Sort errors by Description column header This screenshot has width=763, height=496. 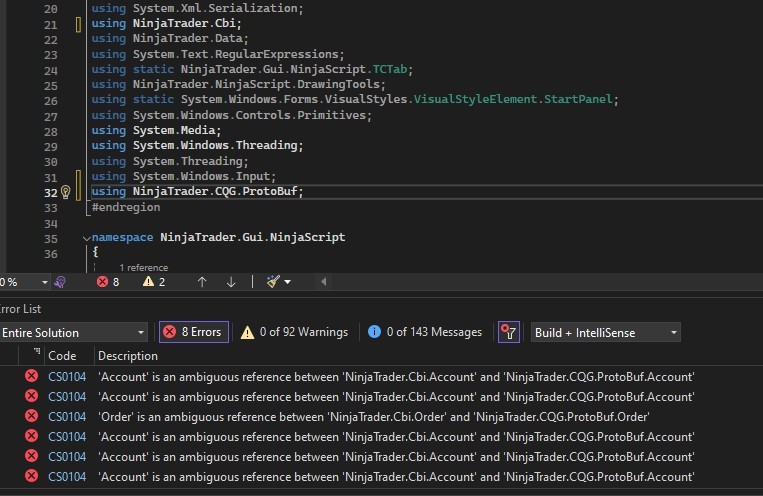point(128,355)
